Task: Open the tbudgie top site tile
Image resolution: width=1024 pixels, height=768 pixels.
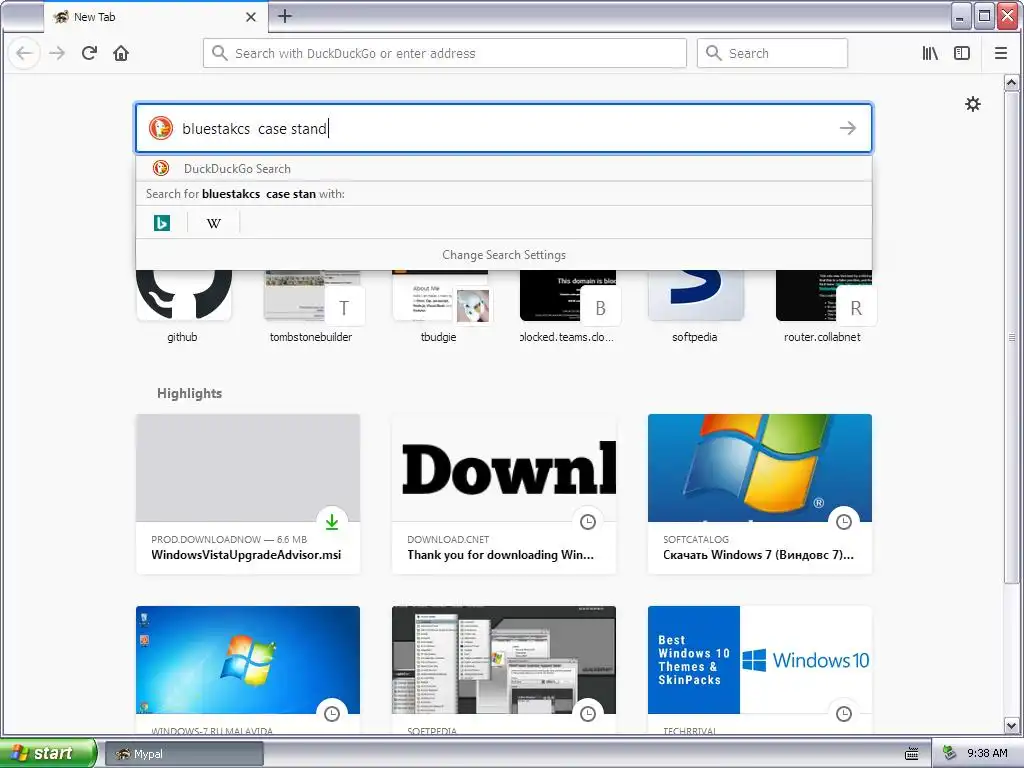Action: point(440,307)
